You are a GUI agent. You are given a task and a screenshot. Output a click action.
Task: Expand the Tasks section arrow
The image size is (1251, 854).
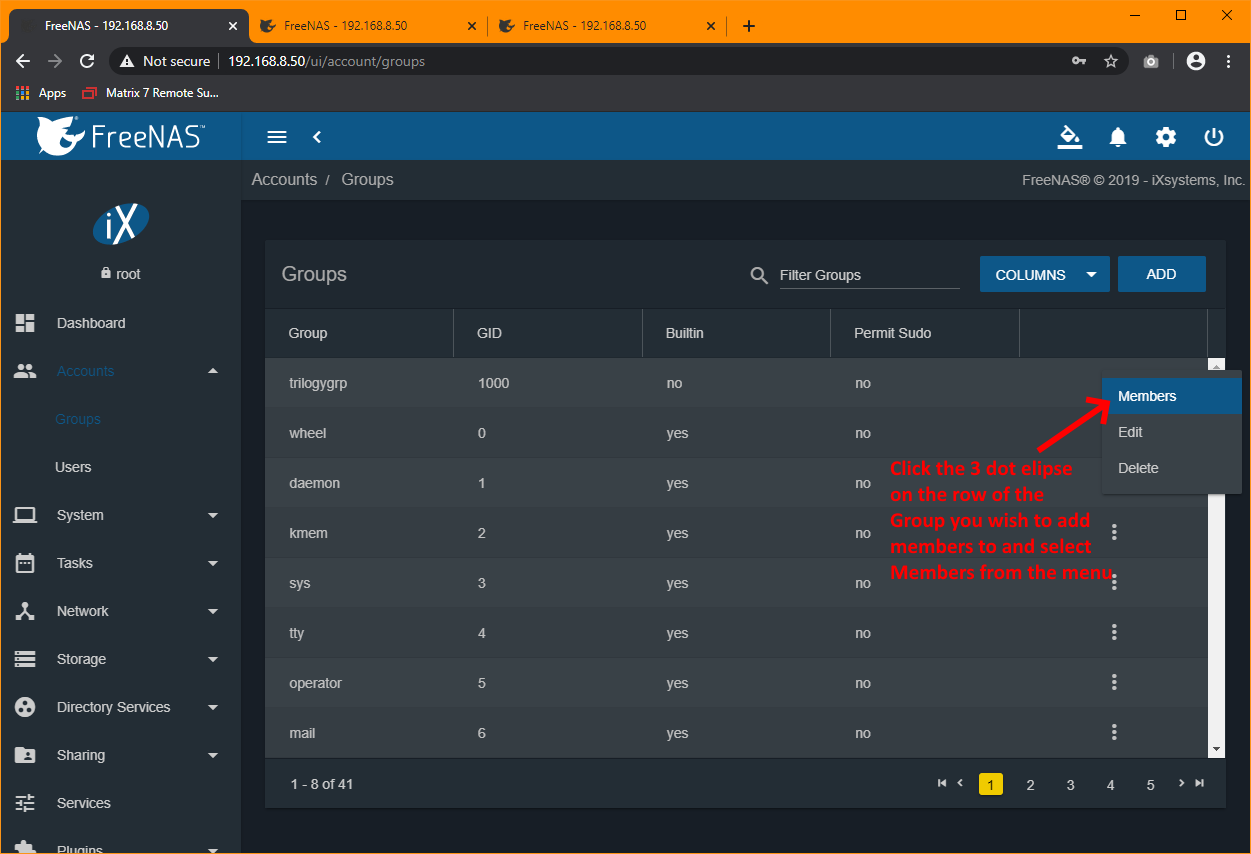click(213, 563)
